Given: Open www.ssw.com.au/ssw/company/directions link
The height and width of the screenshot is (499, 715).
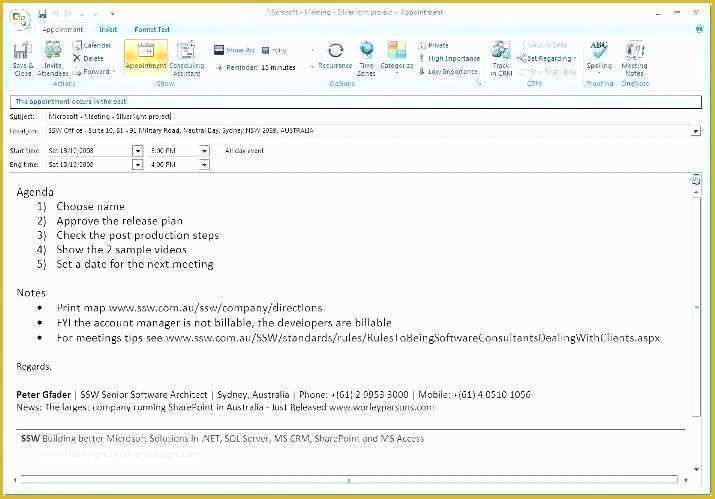Looking at the screenshot, I should (x=215, y=308).
